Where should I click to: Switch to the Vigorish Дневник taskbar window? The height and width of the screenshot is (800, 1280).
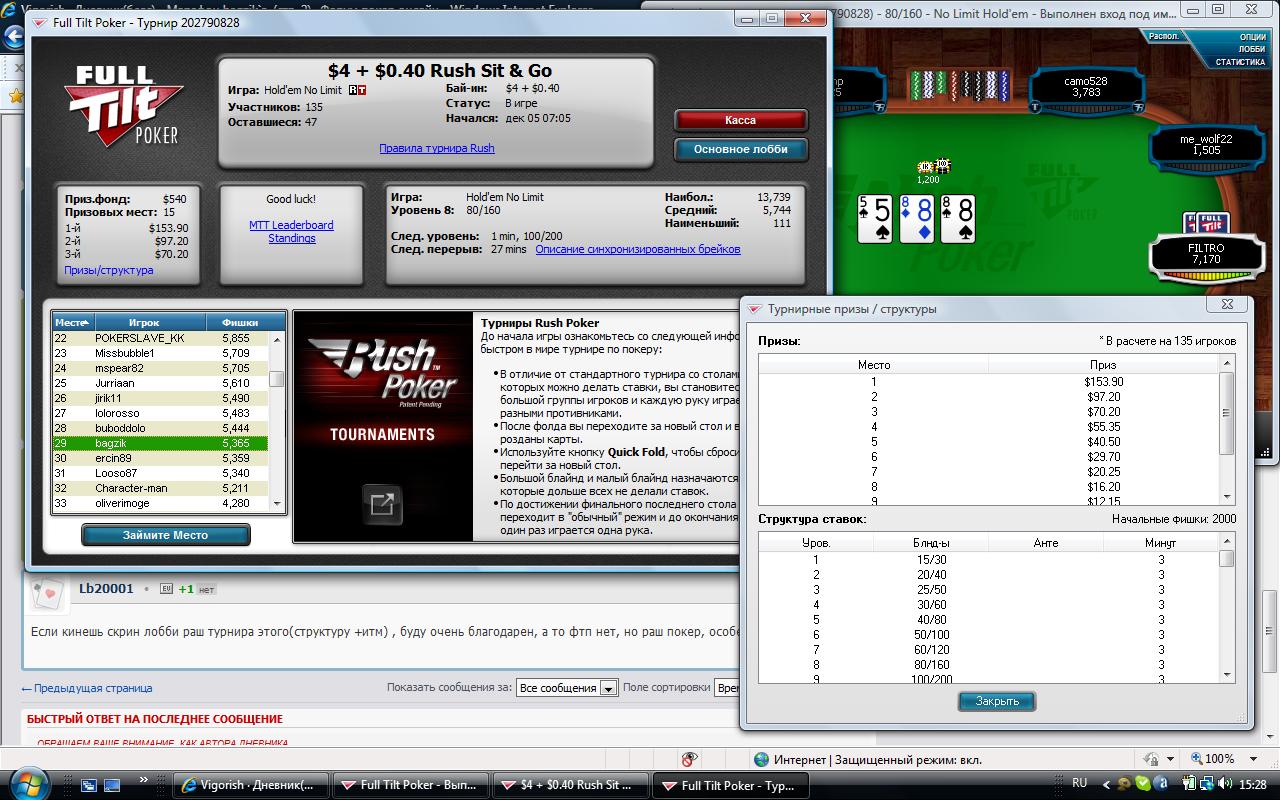(x=250, y=785)
